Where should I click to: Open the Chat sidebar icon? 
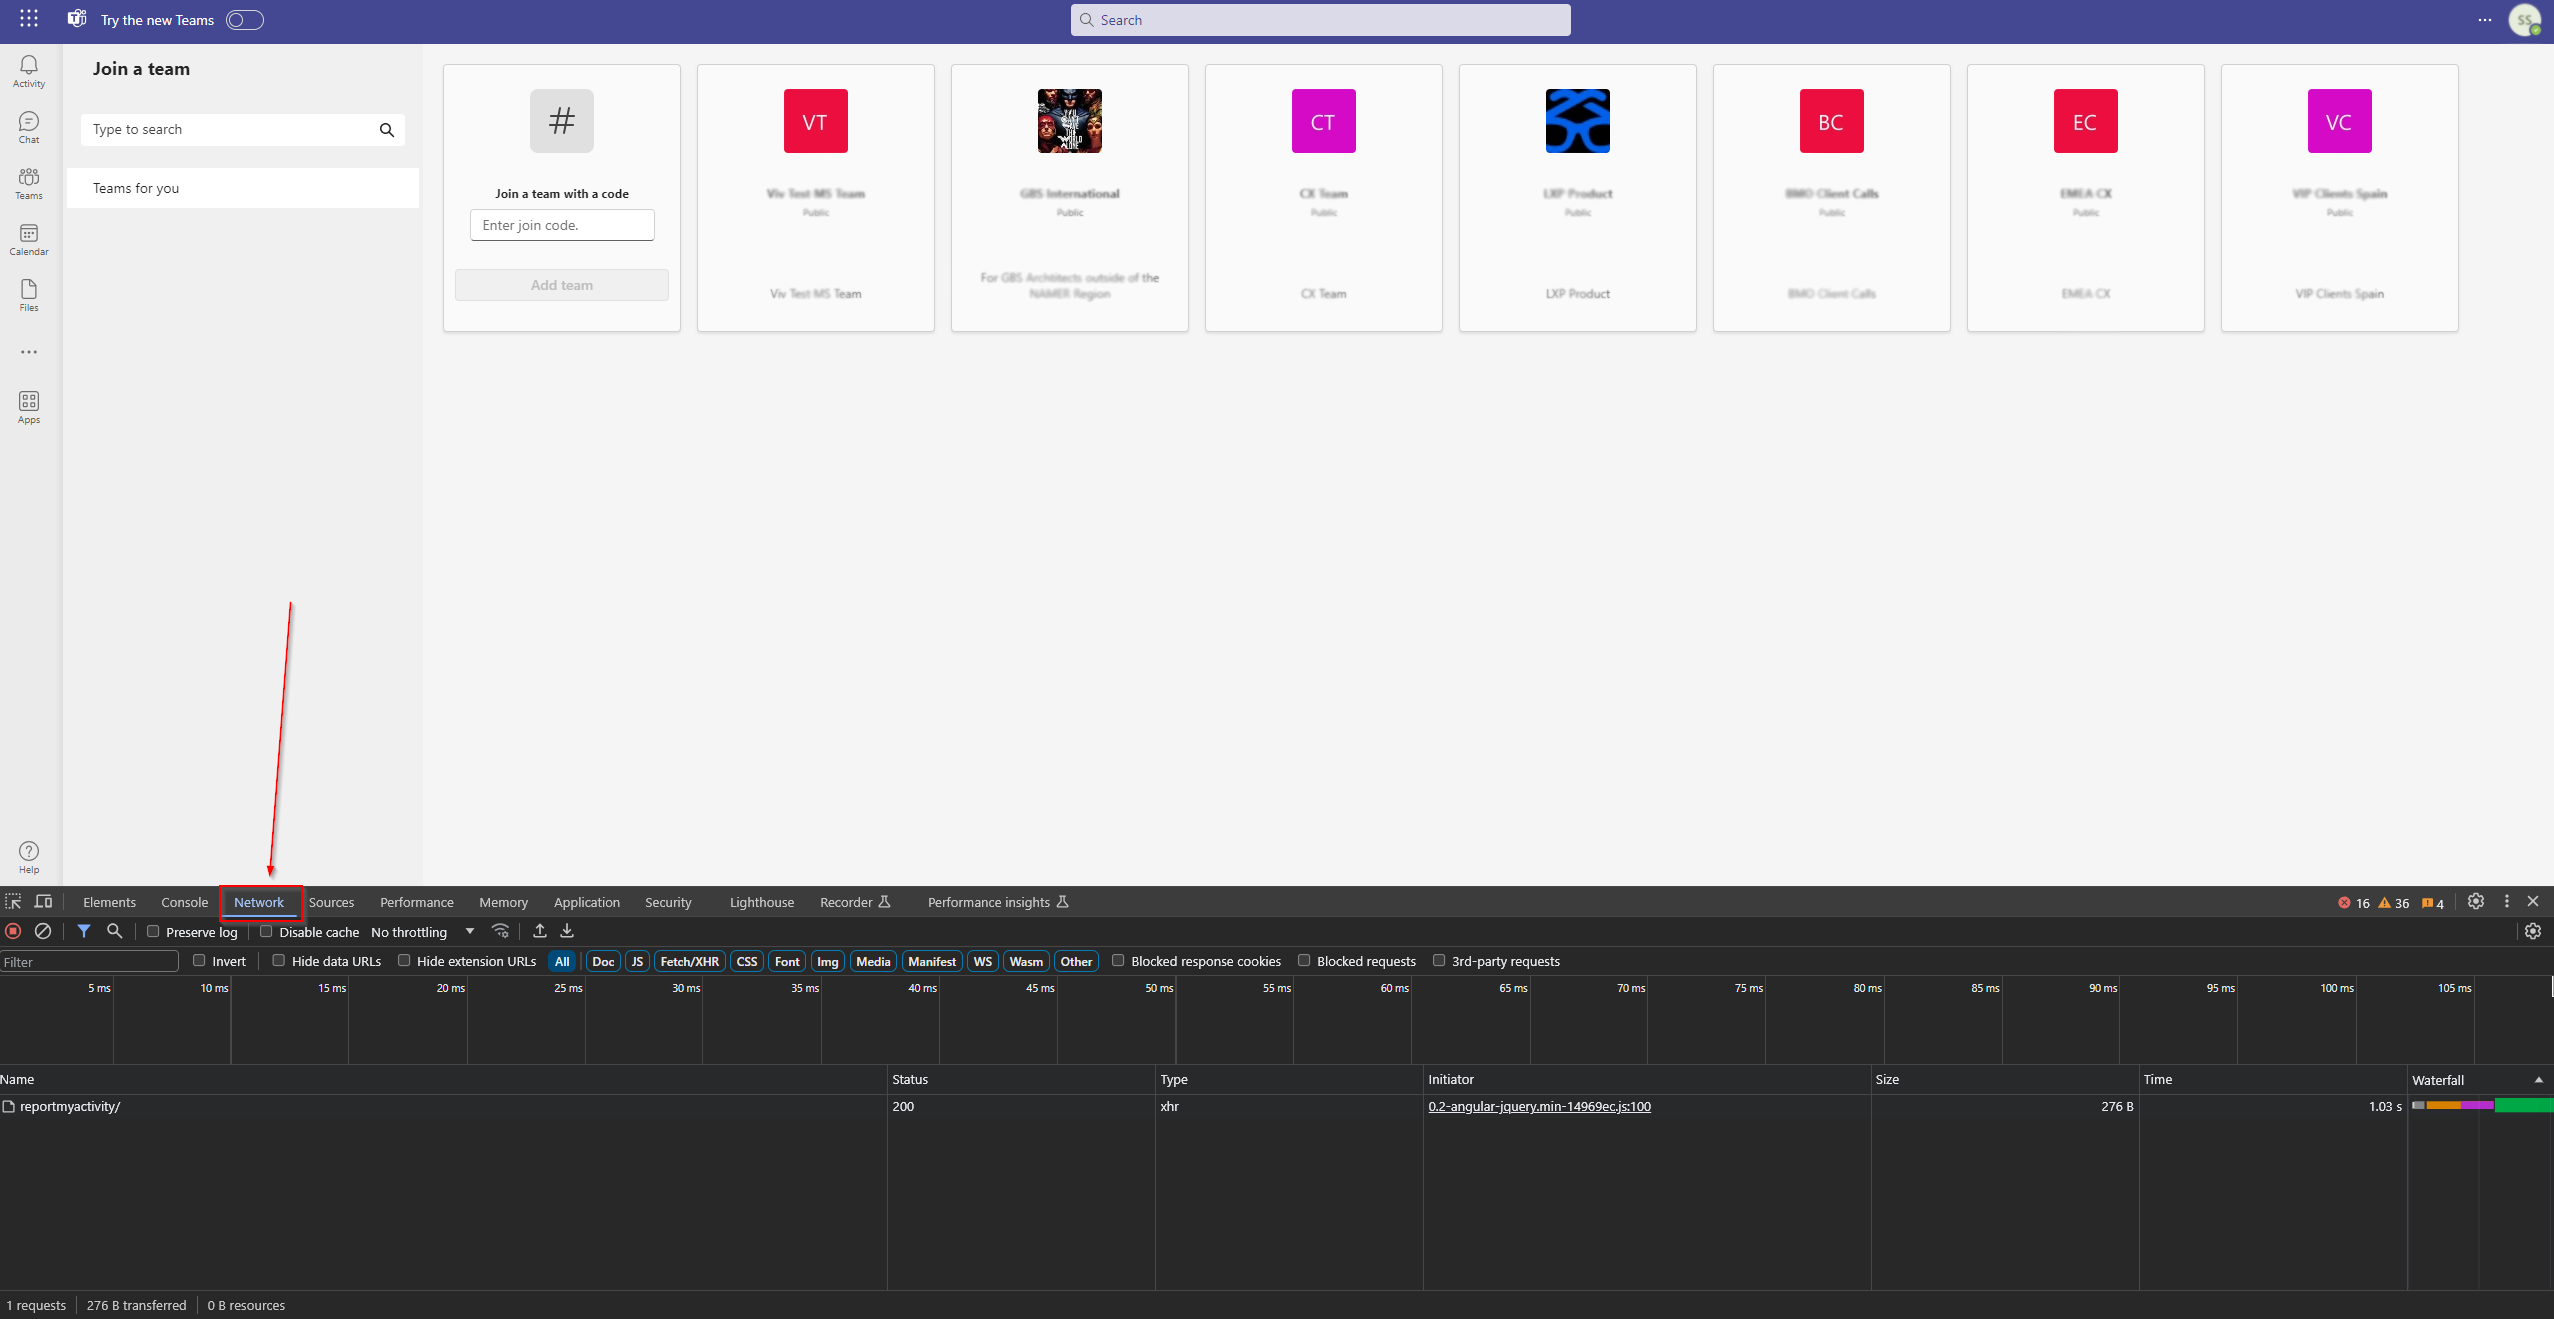tap(29, 127)
